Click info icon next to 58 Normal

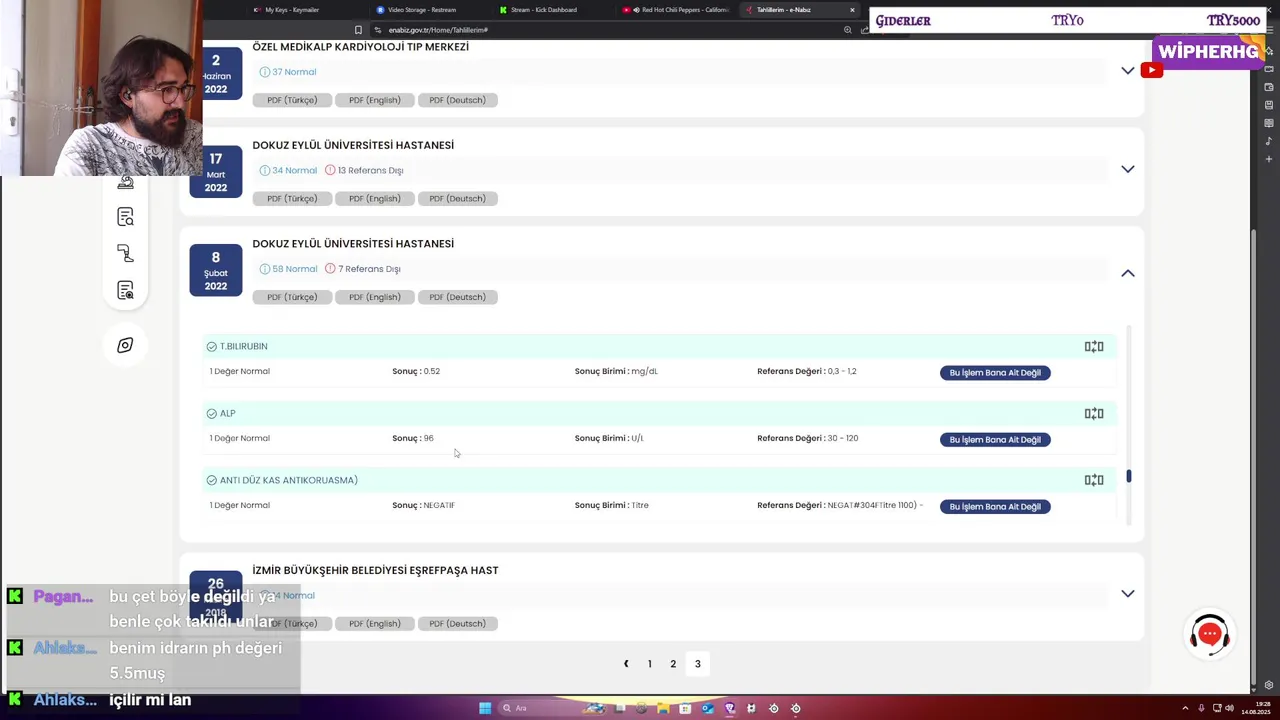pyautogui.click(x=265, y=269)
